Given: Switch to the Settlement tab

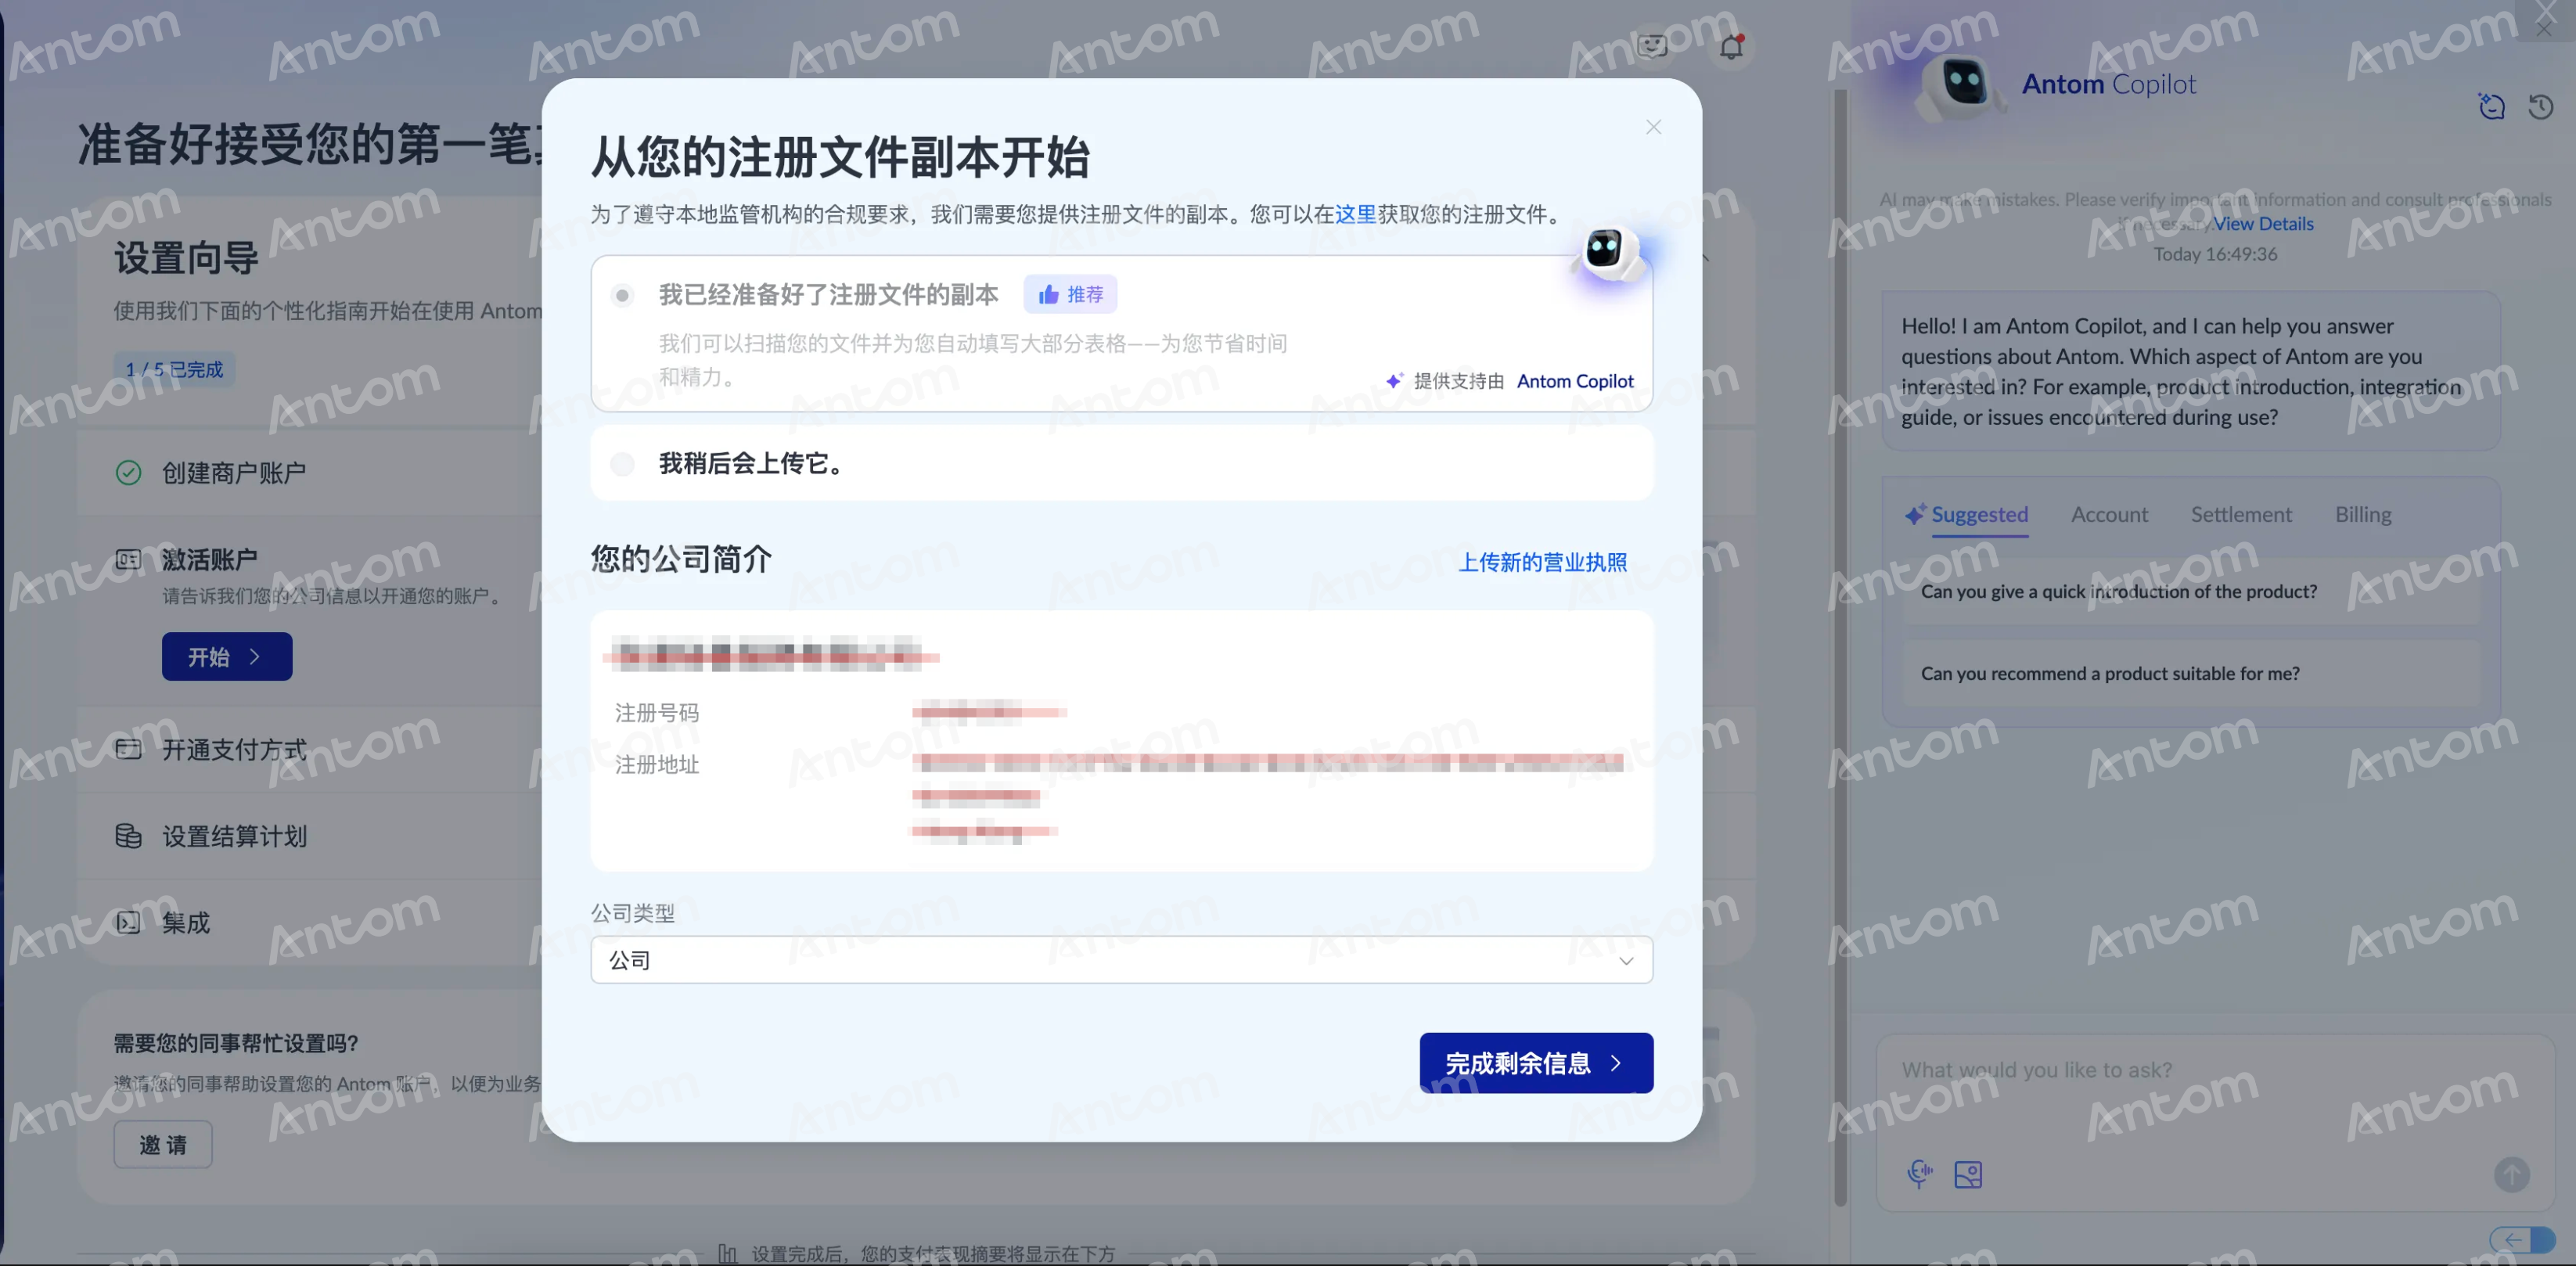Looking at the screenshot, I should [x=2241, y=514].
